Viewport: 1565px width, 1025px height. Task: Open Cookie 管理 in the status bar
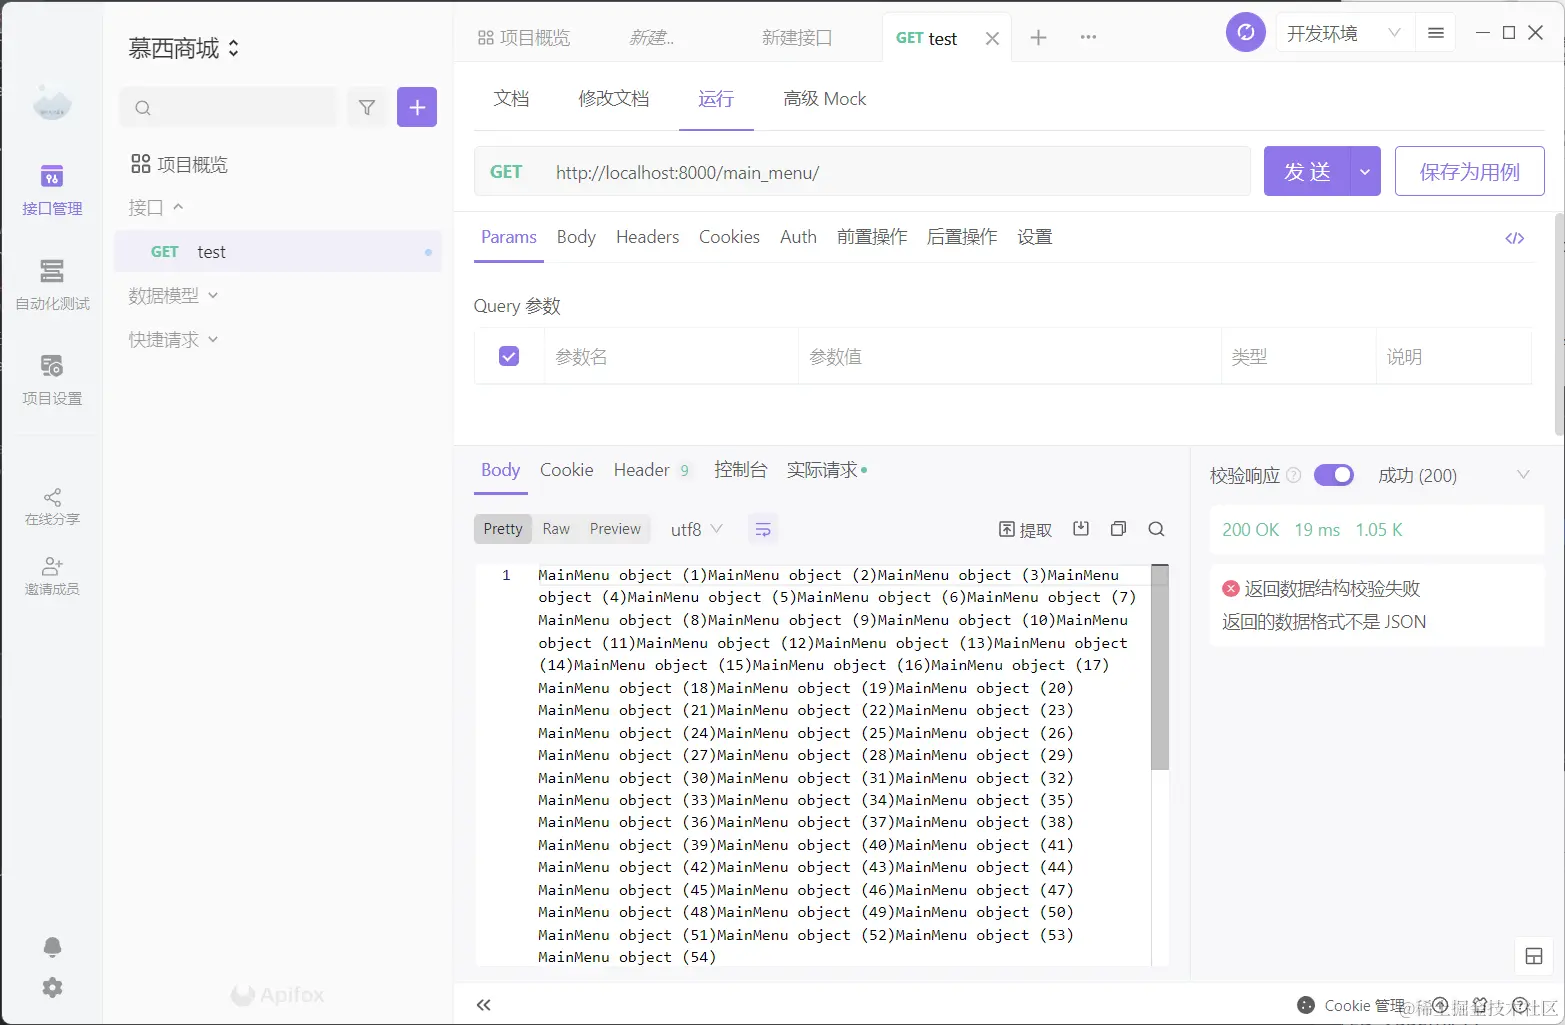pyautogui.click(x=1351, y=1005)
